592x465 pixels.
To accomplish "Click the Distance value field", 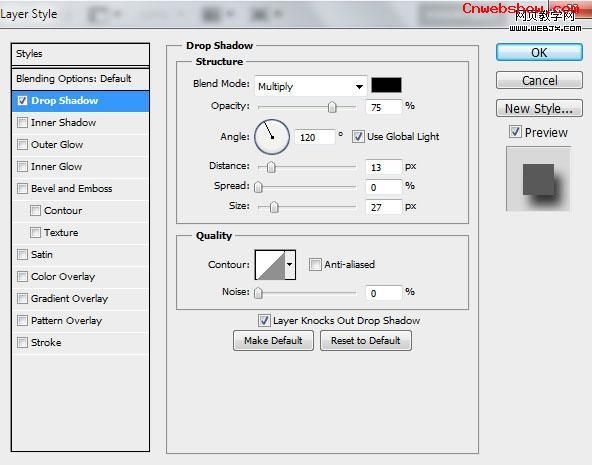I will pyautogui.click(x=383, y=167).
